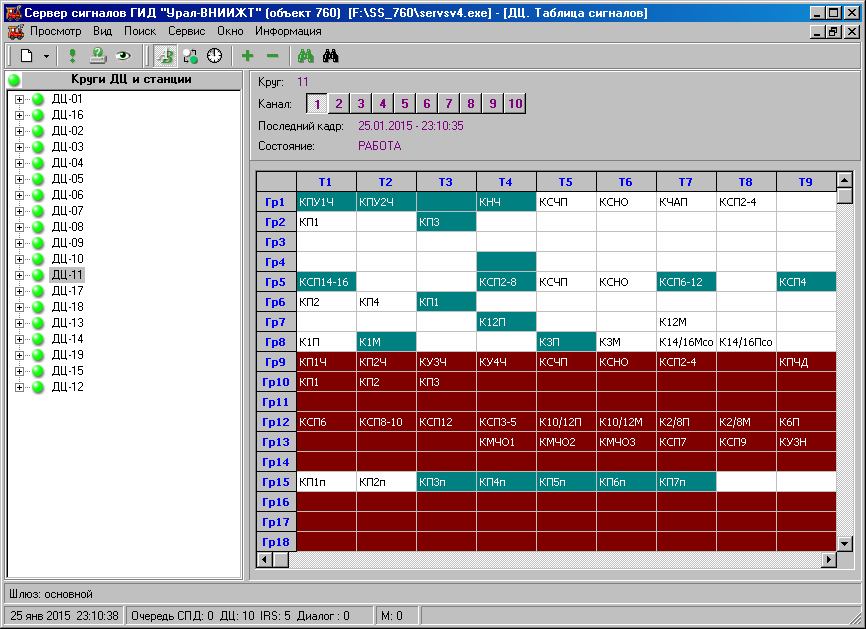Expand the ДЦ-11 tree node
Image resolution: width=866 pixels, height=629 pixels.
(x=19, y=275)
